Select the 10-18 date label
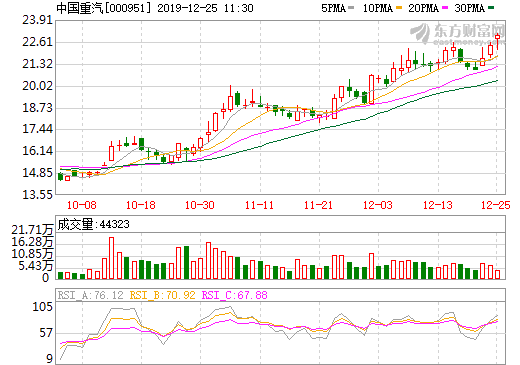 click(x=141, y=205)
